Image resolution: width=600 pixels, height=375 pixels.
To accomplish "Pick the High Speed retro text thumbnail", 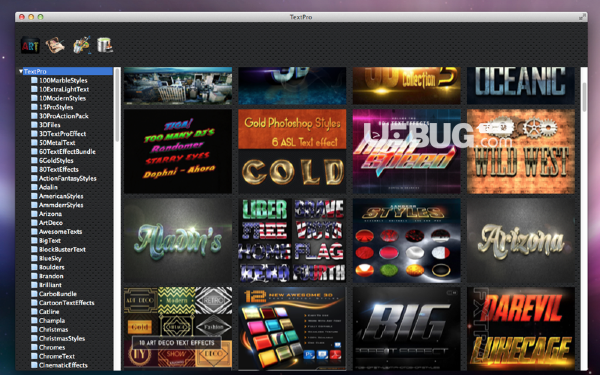I will pos(406,151).
